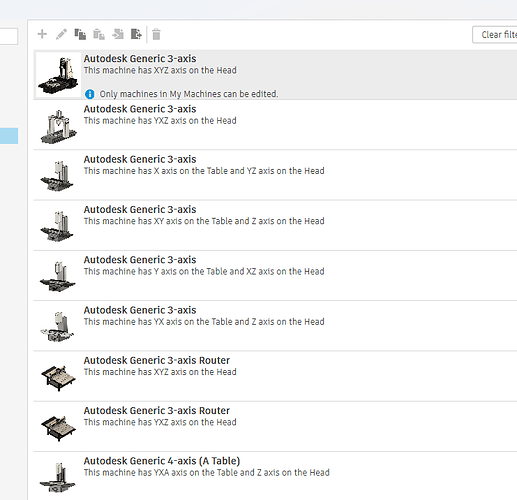Select machine with Y axis on Table
The image size is (517, 500).
pyautogui.click(x=275, y=276)
